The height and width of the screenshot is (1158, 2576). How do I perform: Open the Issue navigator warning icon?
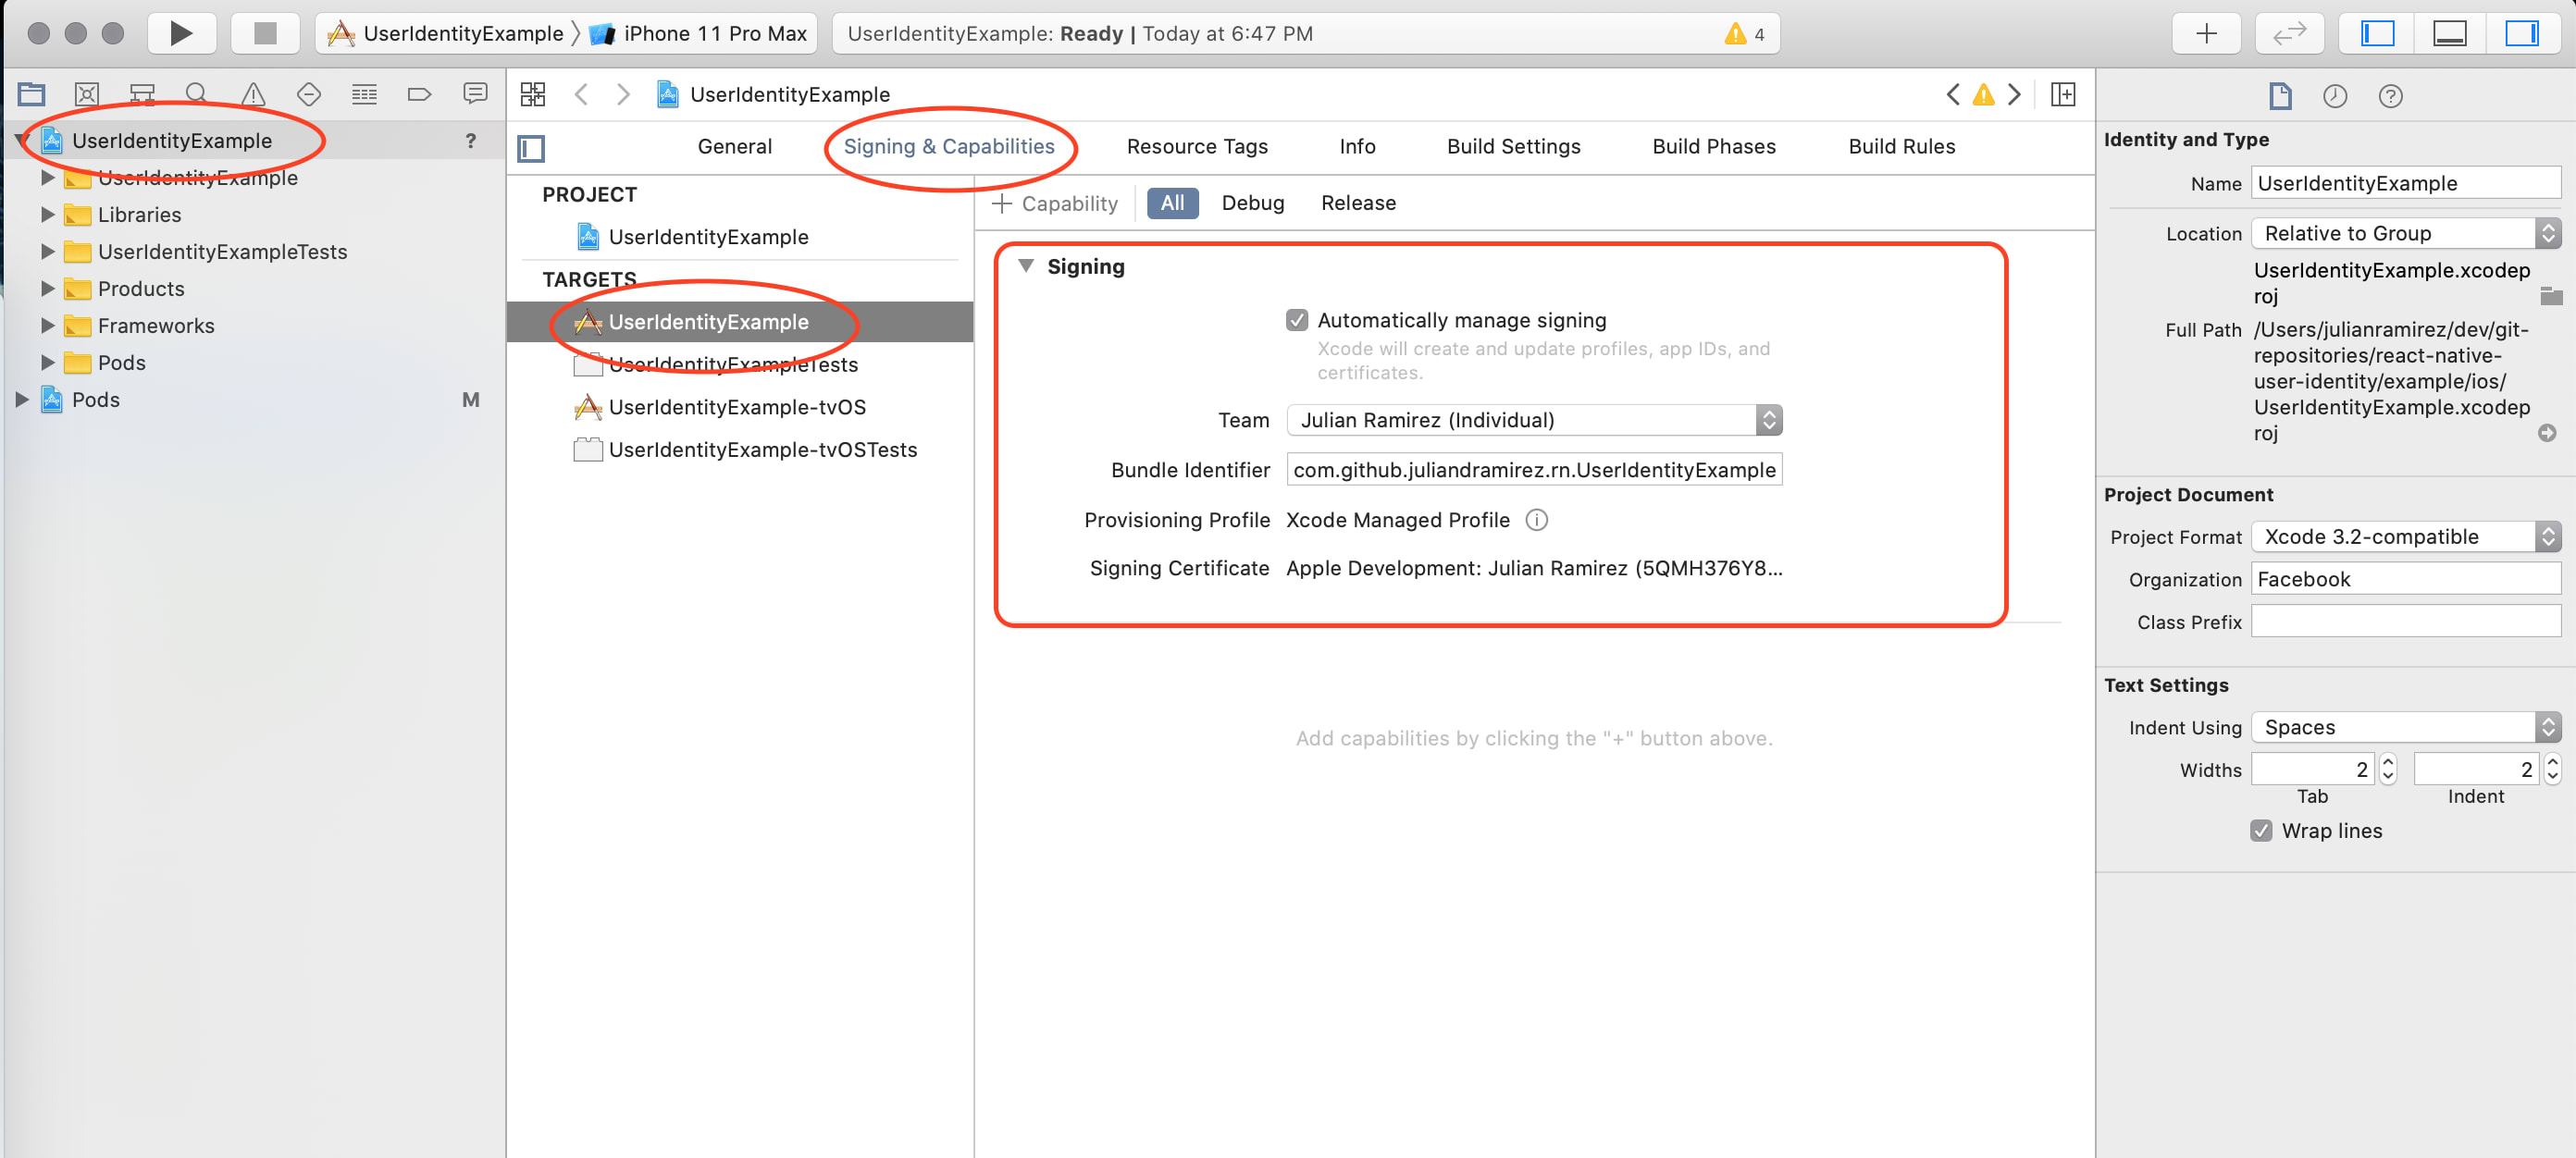(x=253, y=94)
